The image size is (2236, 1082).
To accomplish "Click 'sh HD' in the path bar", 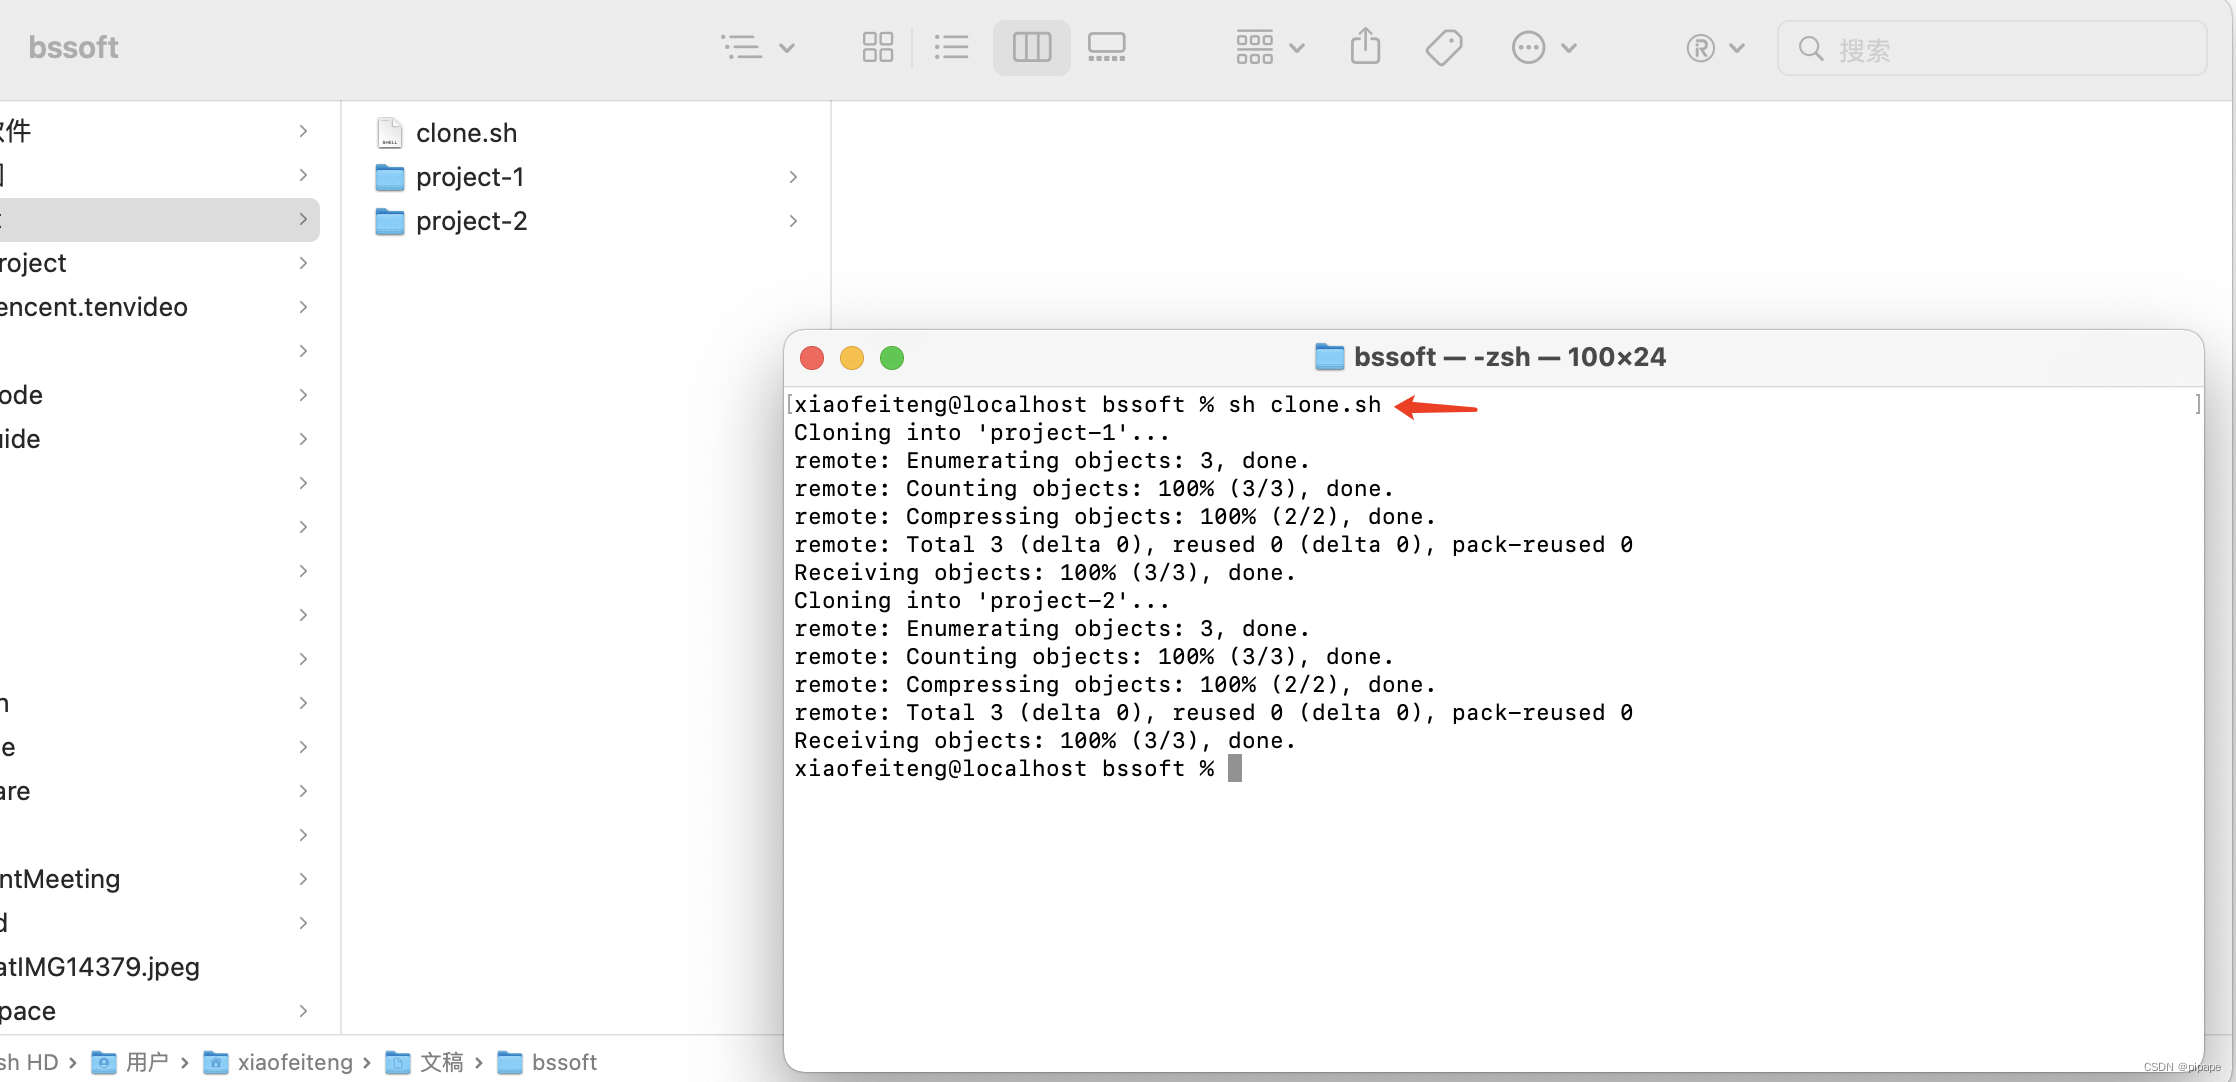I will coord(29,1062).
